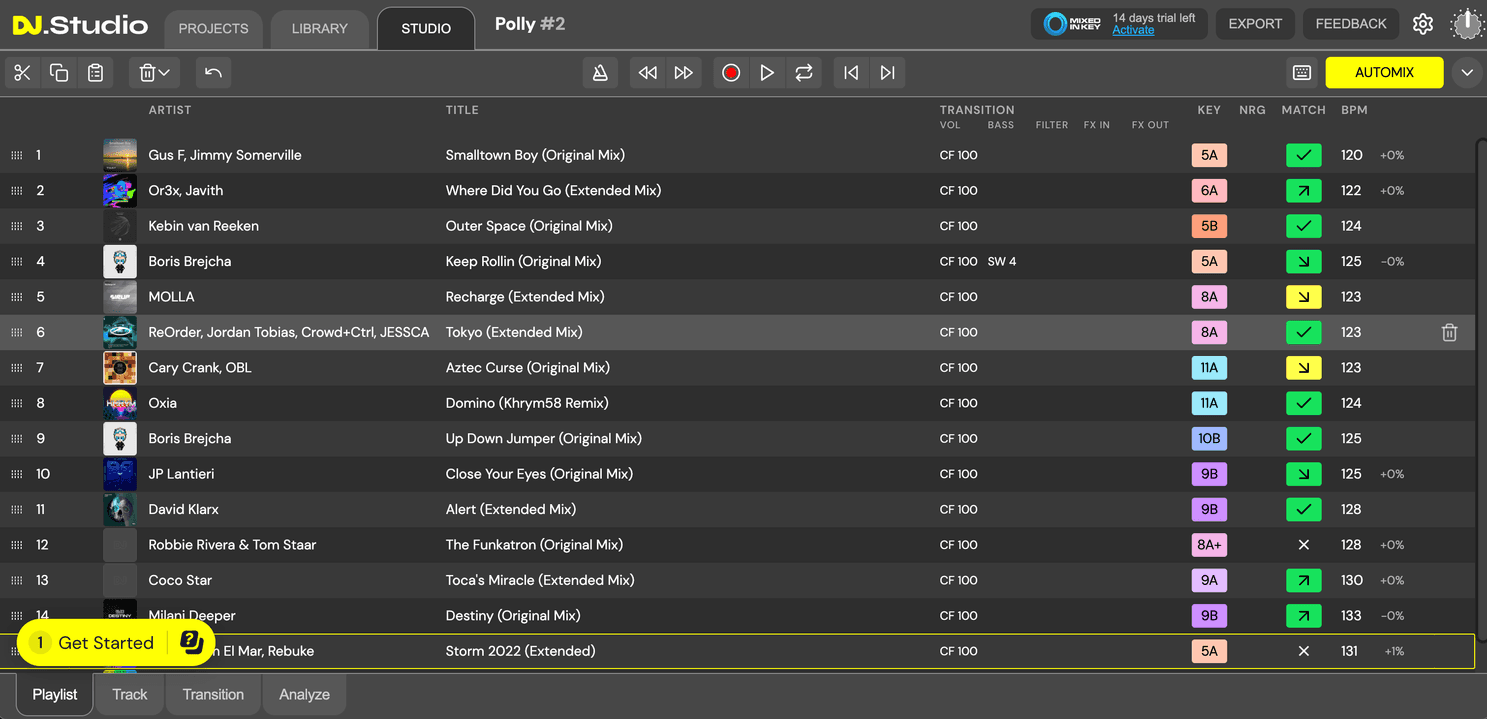Open settings gear icon

coord(1423,24)
